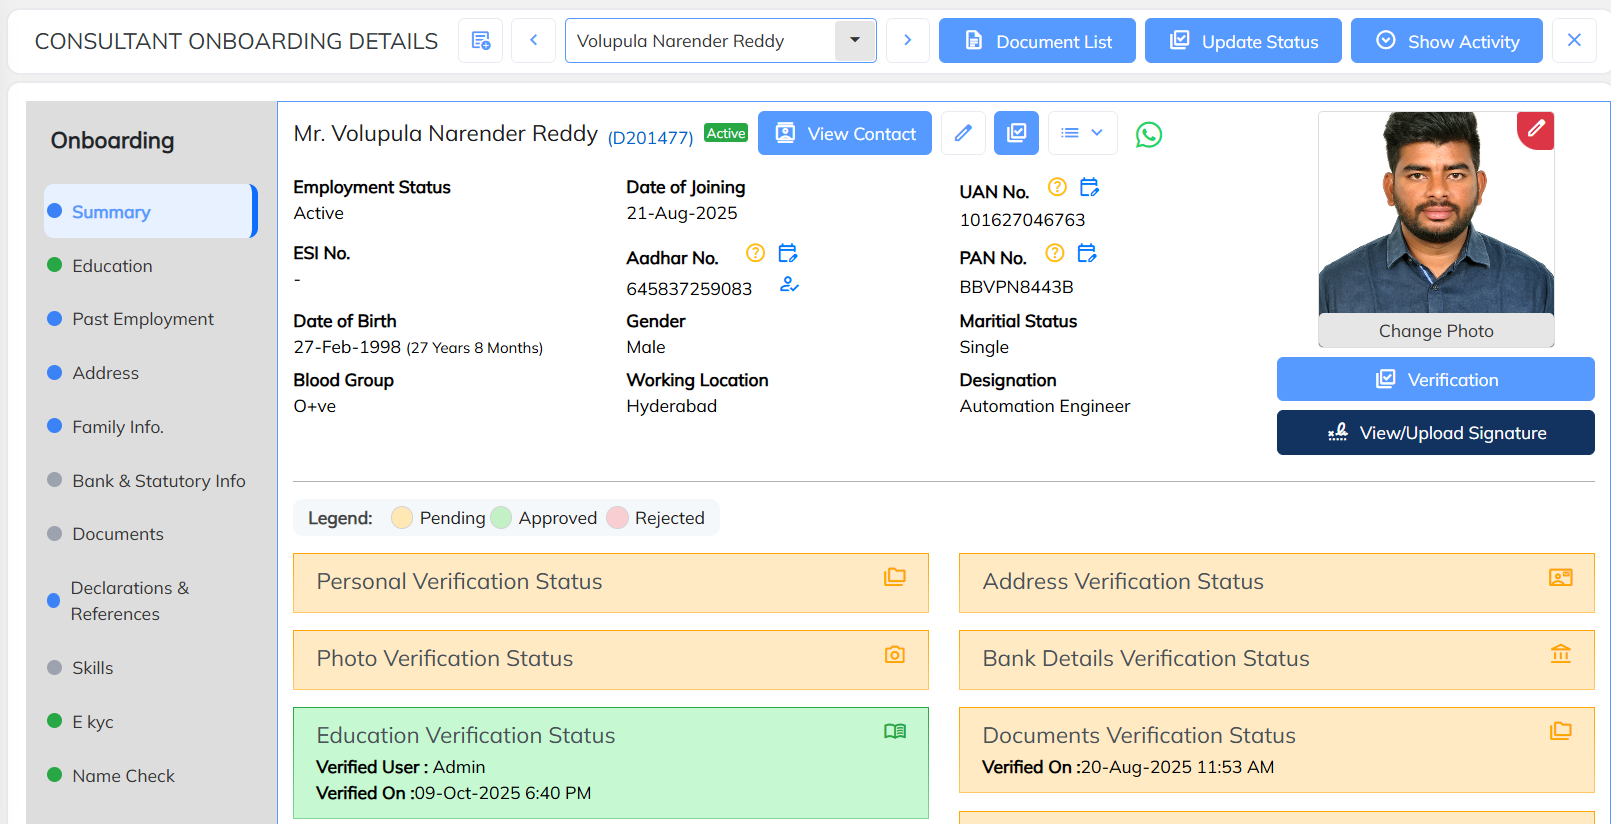Select Bank & Statutory Info in sidebar

pos(158,481)
